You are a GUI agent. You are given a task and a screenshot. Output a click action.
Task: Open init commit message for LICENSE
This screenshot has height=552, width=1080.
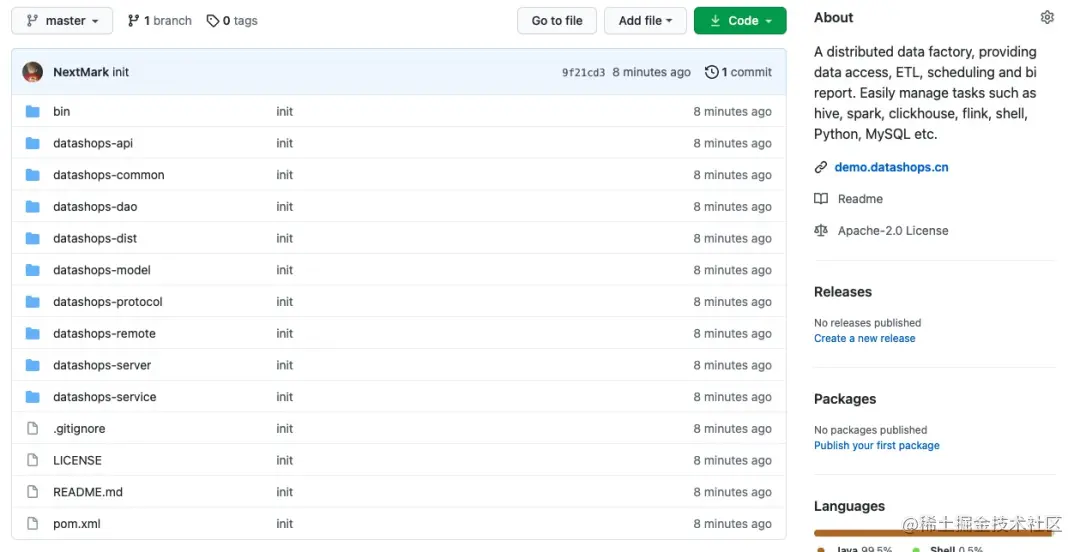click(284, 460)
